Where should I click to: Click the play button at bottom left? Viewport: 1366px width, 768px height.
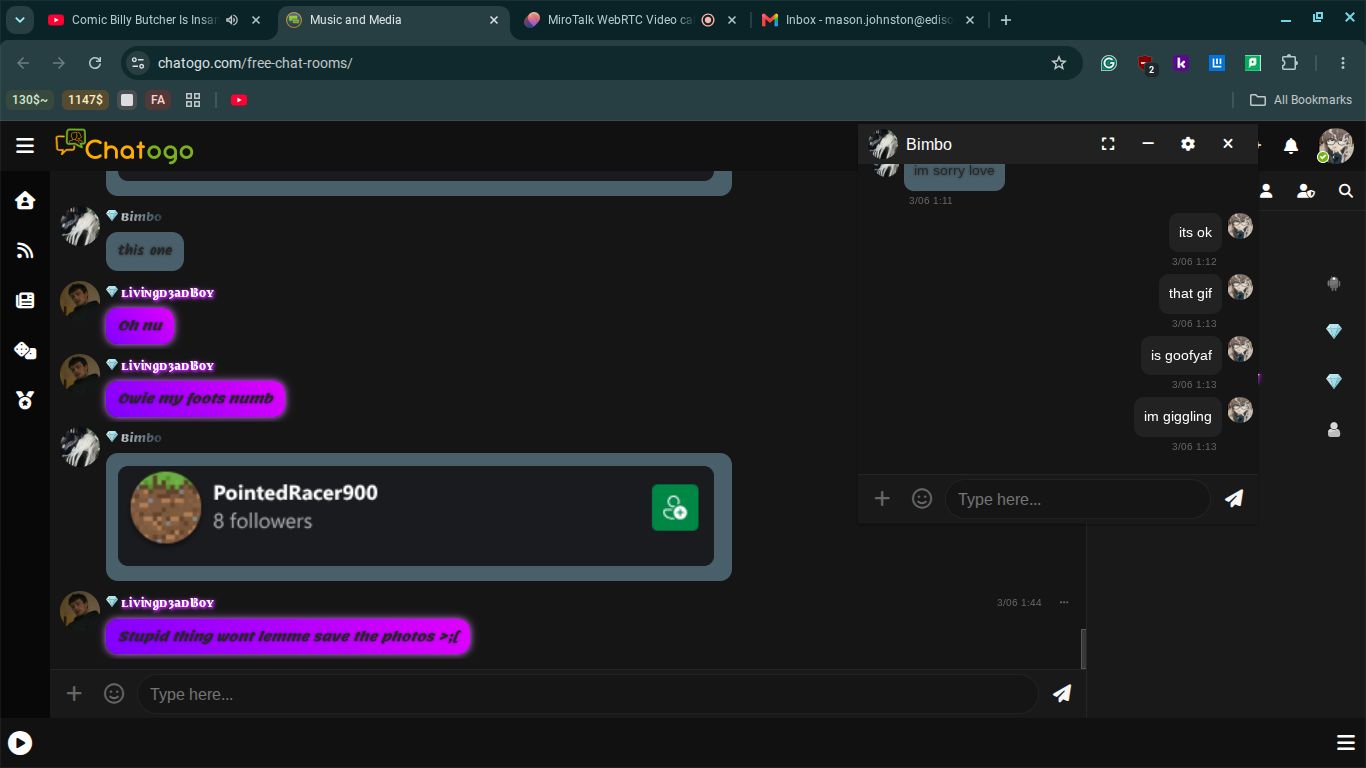pos(20,743)
